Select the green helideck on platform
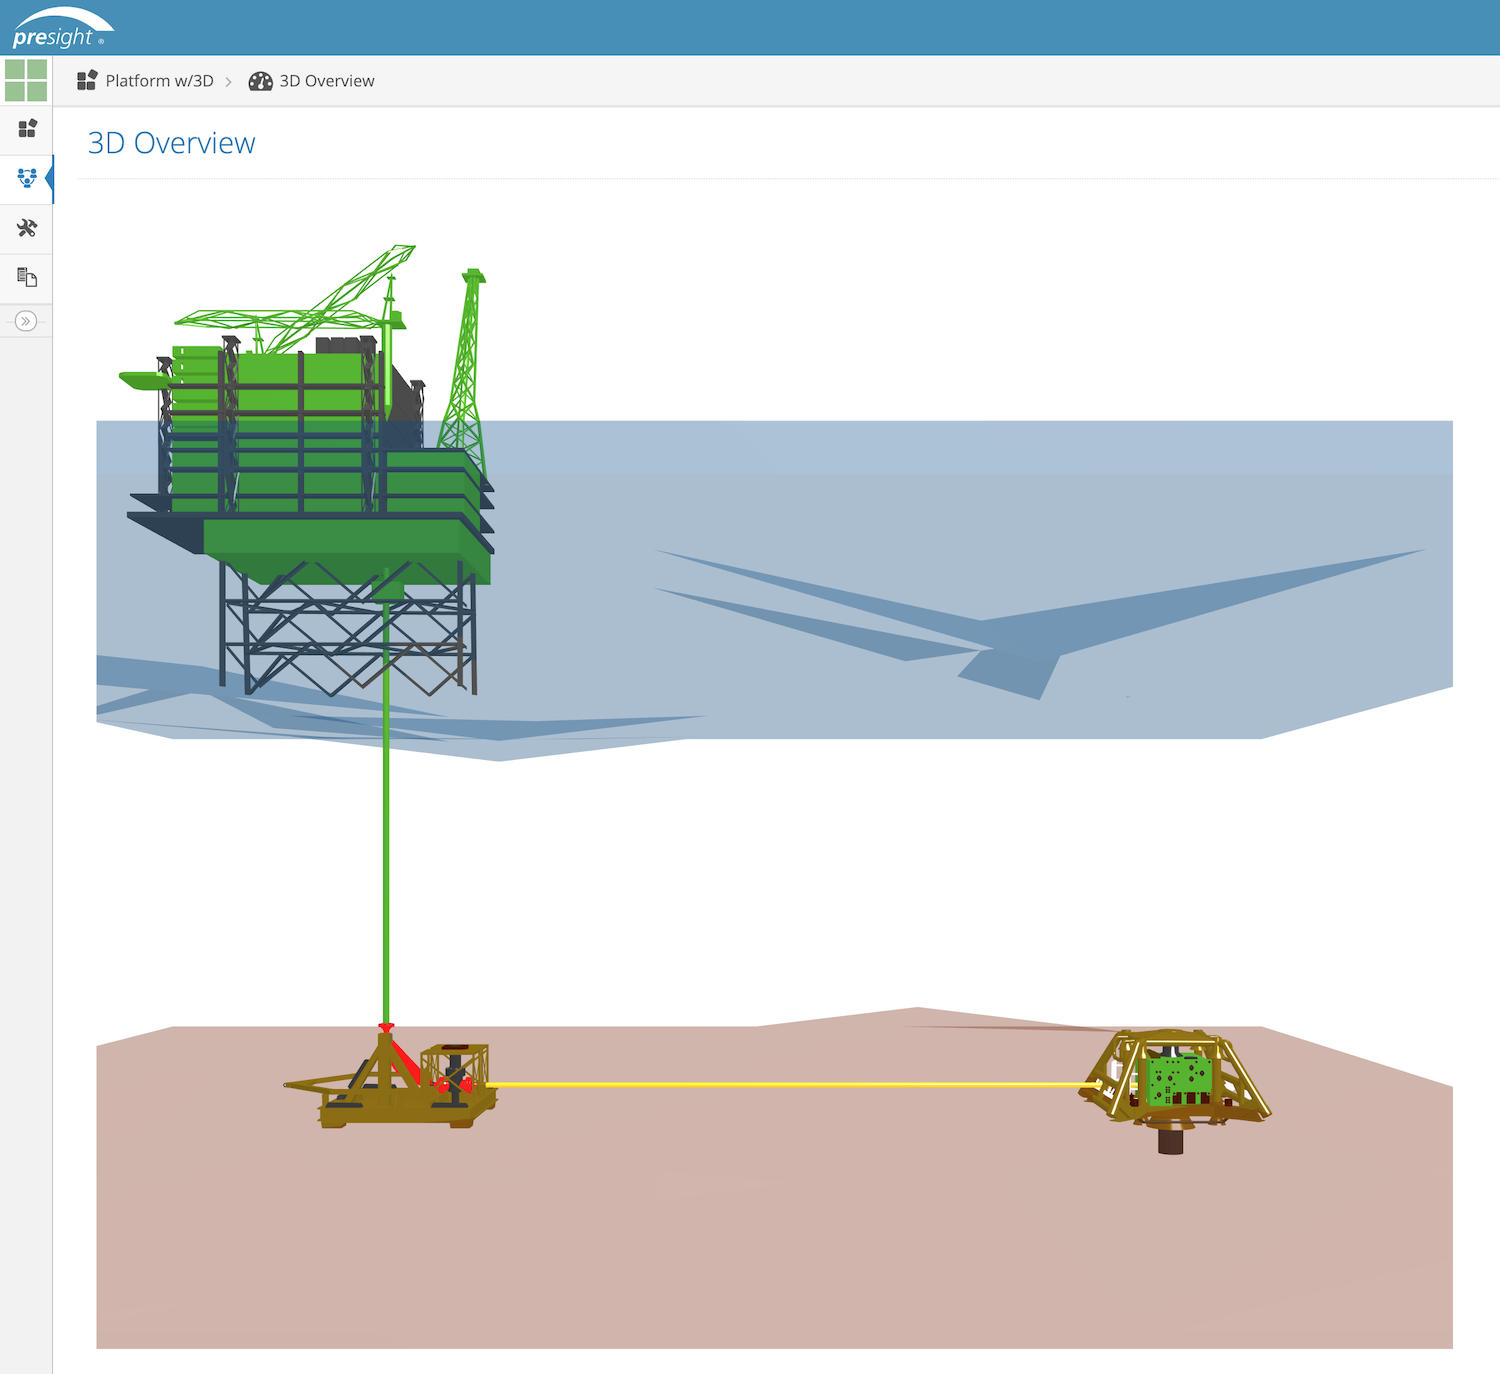 (x=147, y=380)
